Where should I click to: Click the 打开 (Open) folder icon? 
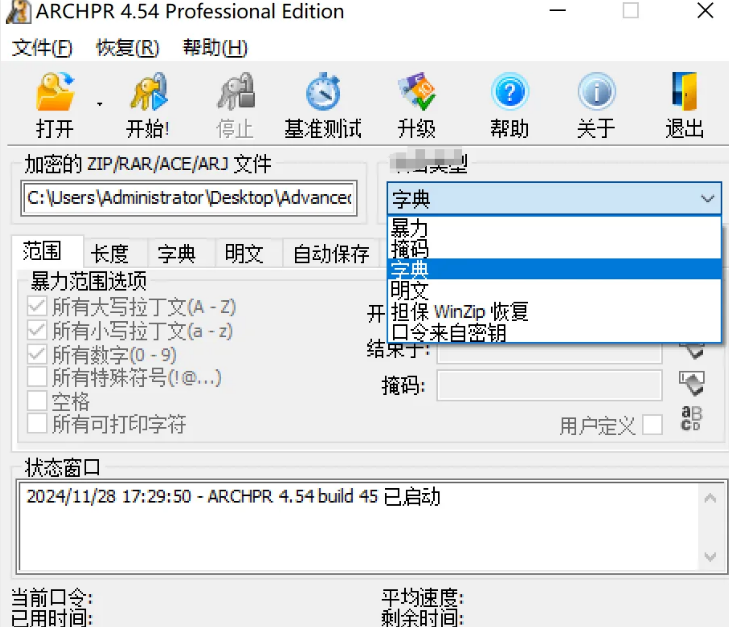55,92
